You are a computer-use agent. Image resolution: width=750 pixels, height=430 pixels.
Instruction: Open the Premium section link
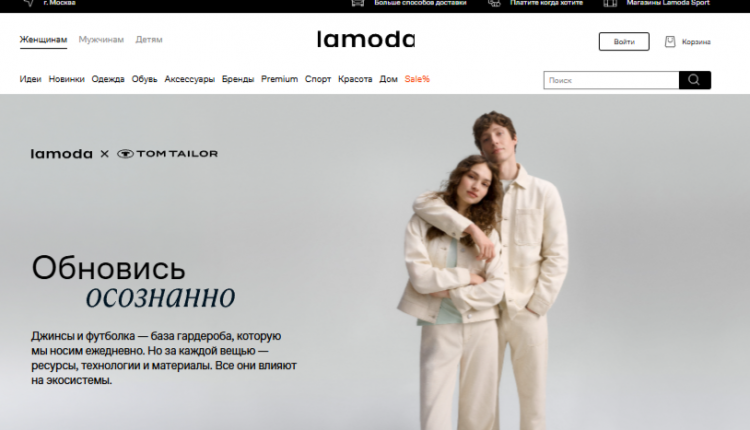coord(279,79)
